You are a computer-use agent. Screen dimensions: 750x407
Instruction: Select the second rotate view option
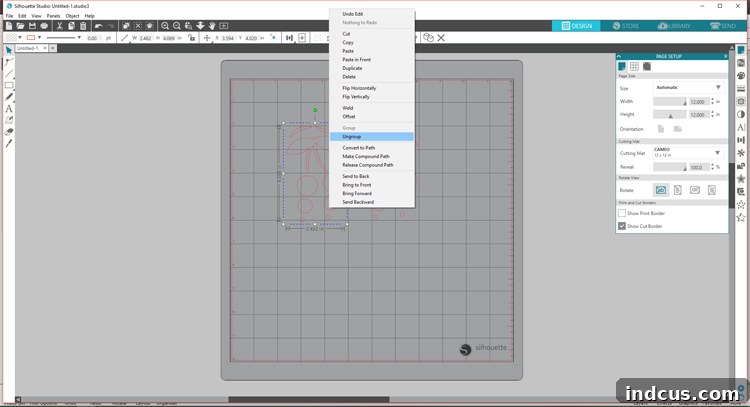pos(677,190)
